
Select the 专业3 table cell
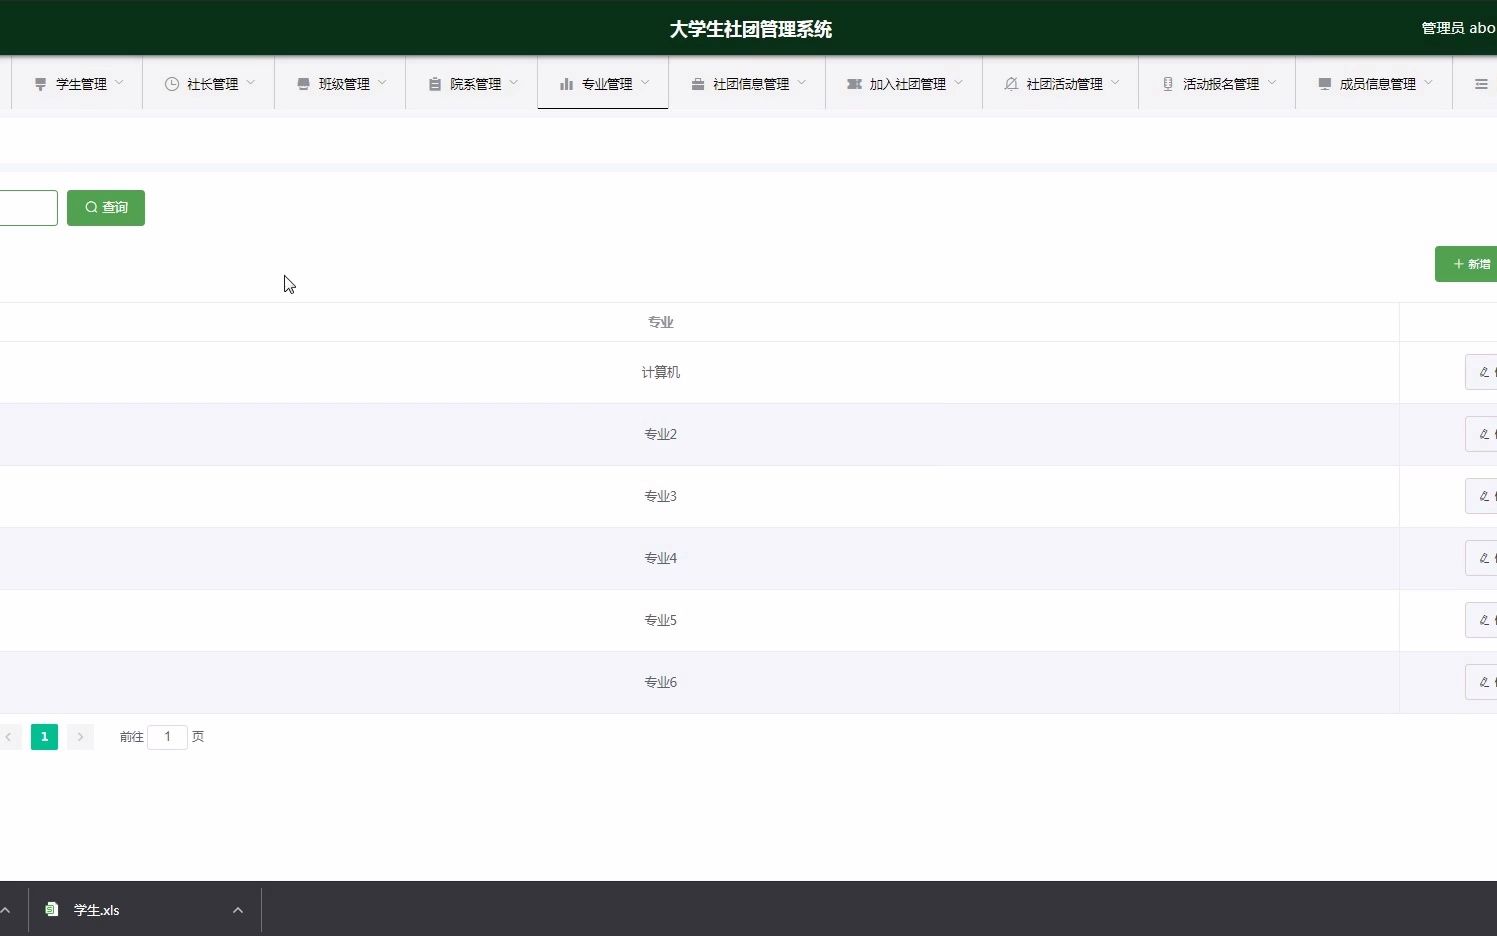(661, 496)
